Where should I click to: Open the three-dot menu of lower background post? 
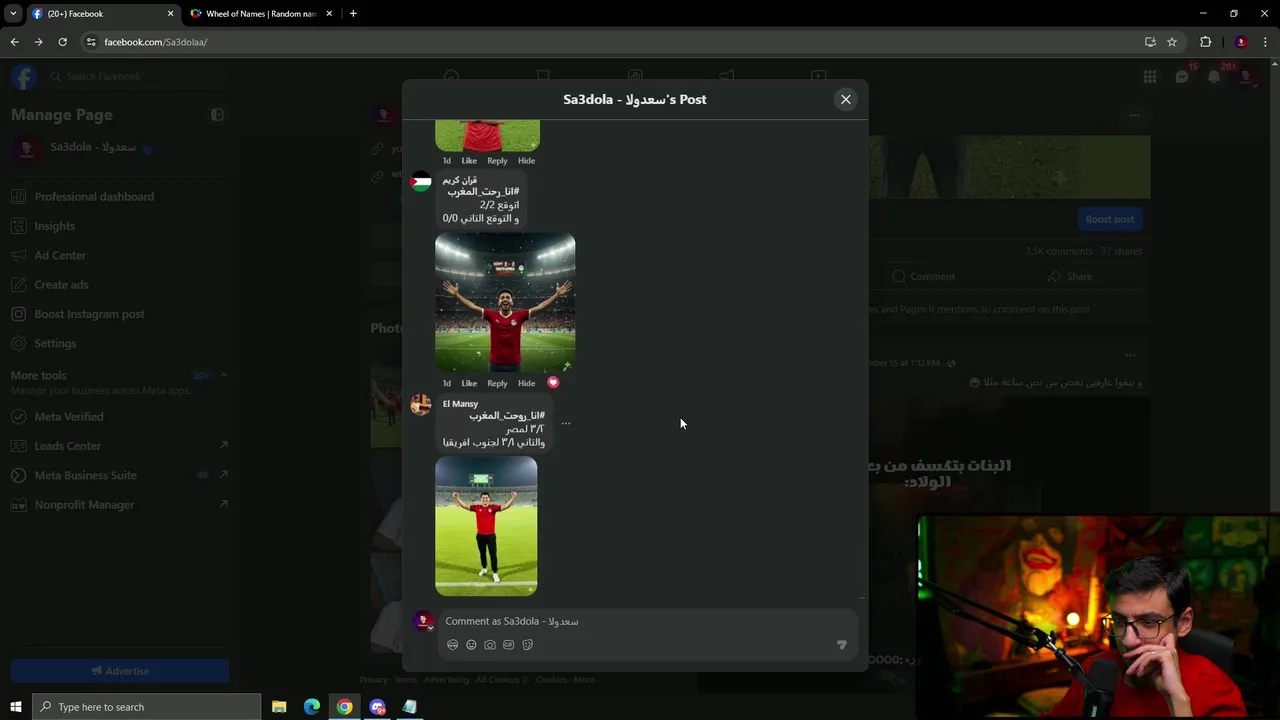coord(1130,355)
